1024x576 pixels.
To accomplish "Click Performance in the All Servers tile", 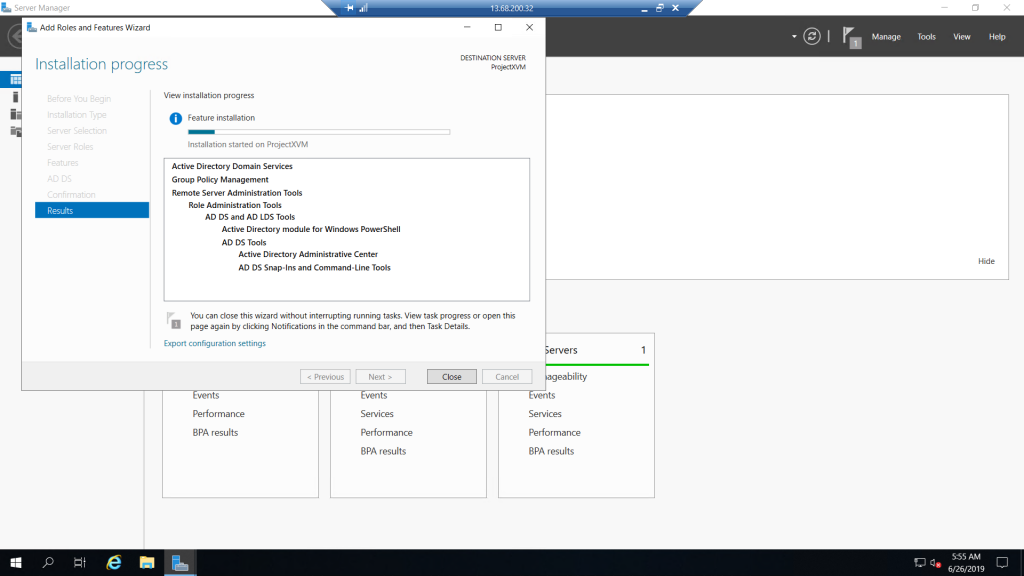I will pyautogui.click(x=554, y=432).
